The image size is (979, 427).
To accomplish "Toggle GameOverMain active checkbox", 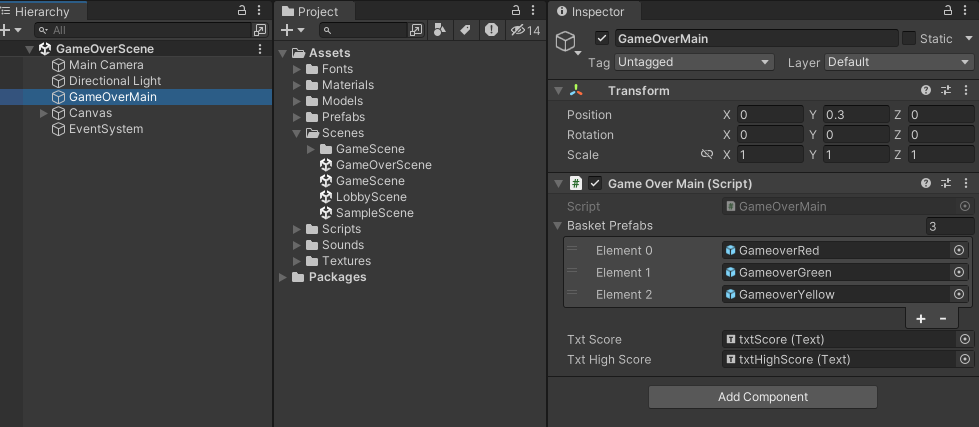I will pyautogui.click(x=602, y=39).
